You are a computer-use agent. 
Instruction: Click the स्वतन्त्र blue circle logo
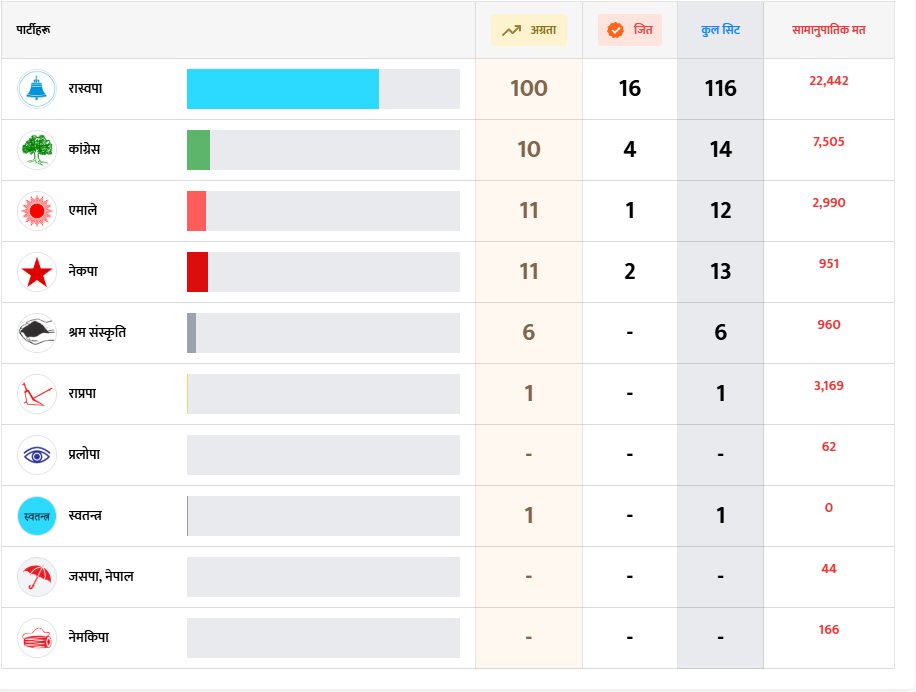(37, 516)
